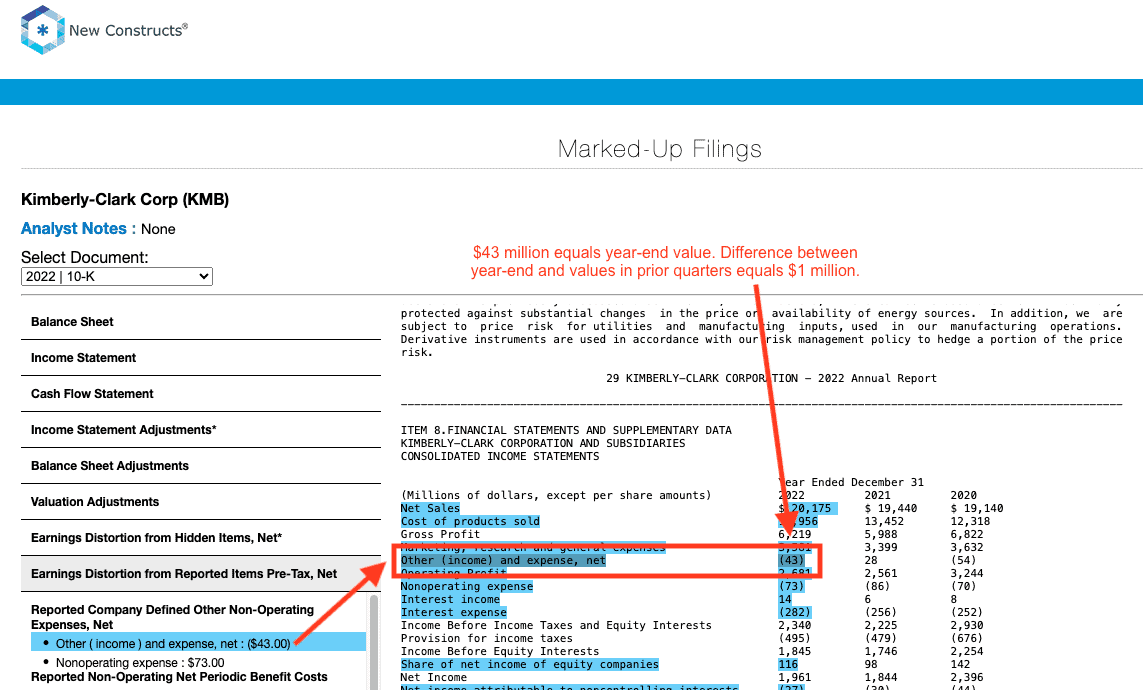Click the "2,396" net income value
This screenshot has width=1143, height=690.
[x=967, y=678]
